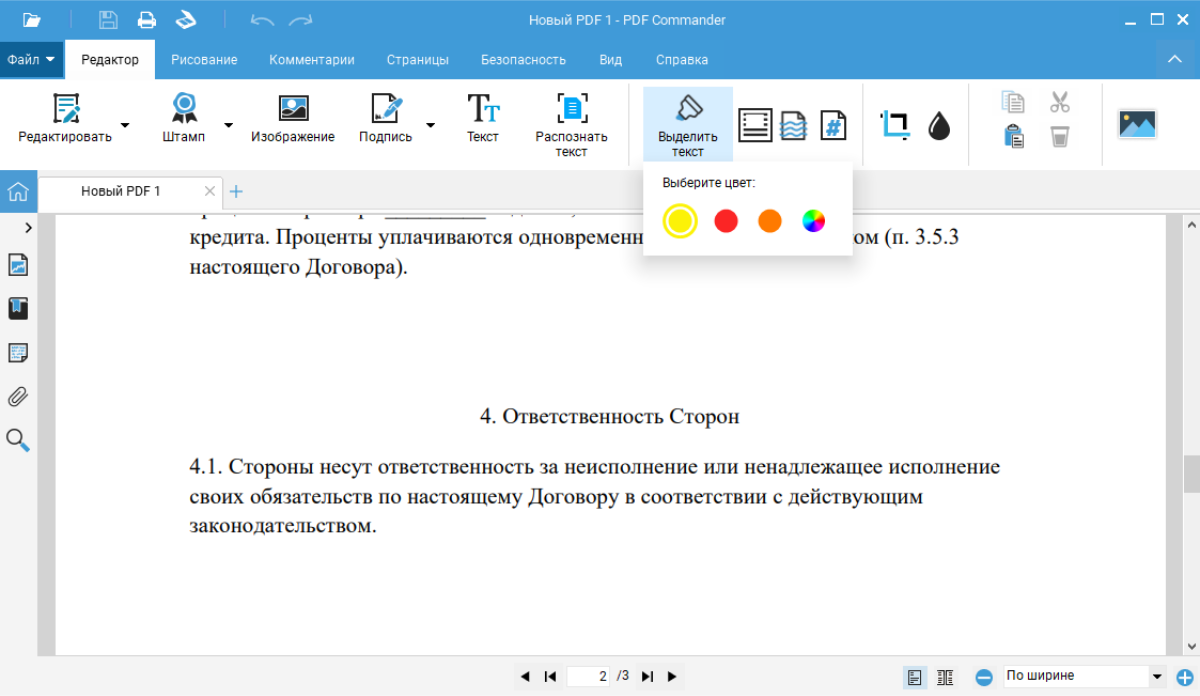Insert an image with Изображение

(293, 118)
